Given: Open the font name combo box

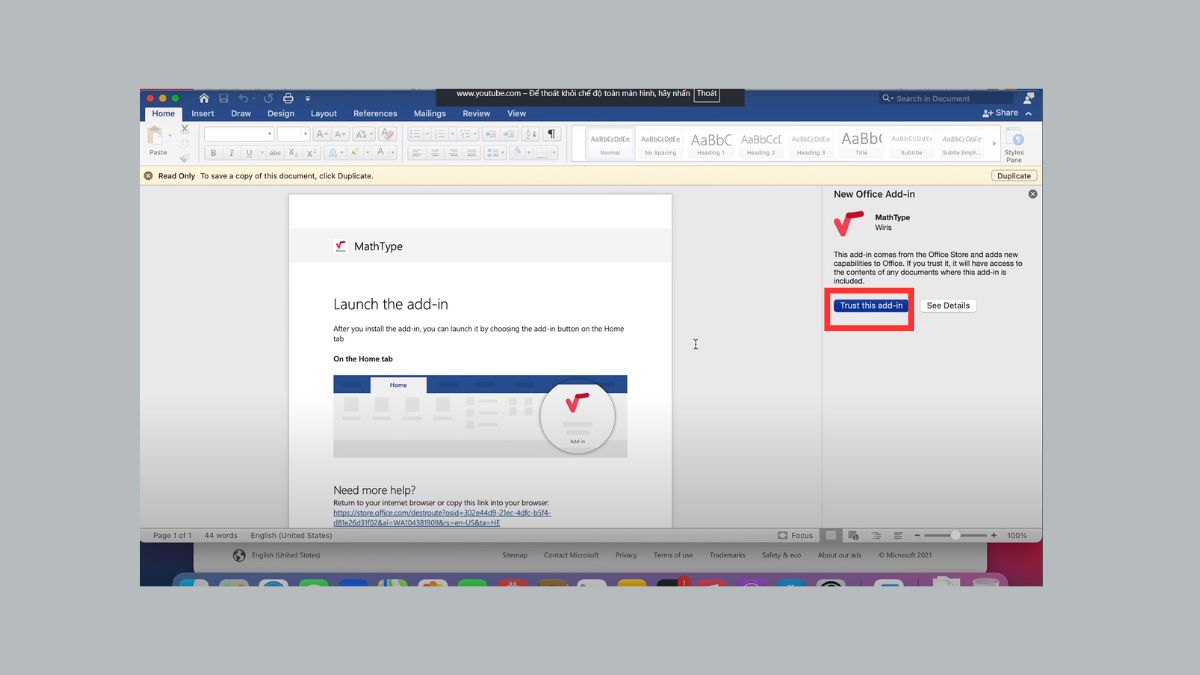Looking at the screenshot, I should click(x=239, y=134).
